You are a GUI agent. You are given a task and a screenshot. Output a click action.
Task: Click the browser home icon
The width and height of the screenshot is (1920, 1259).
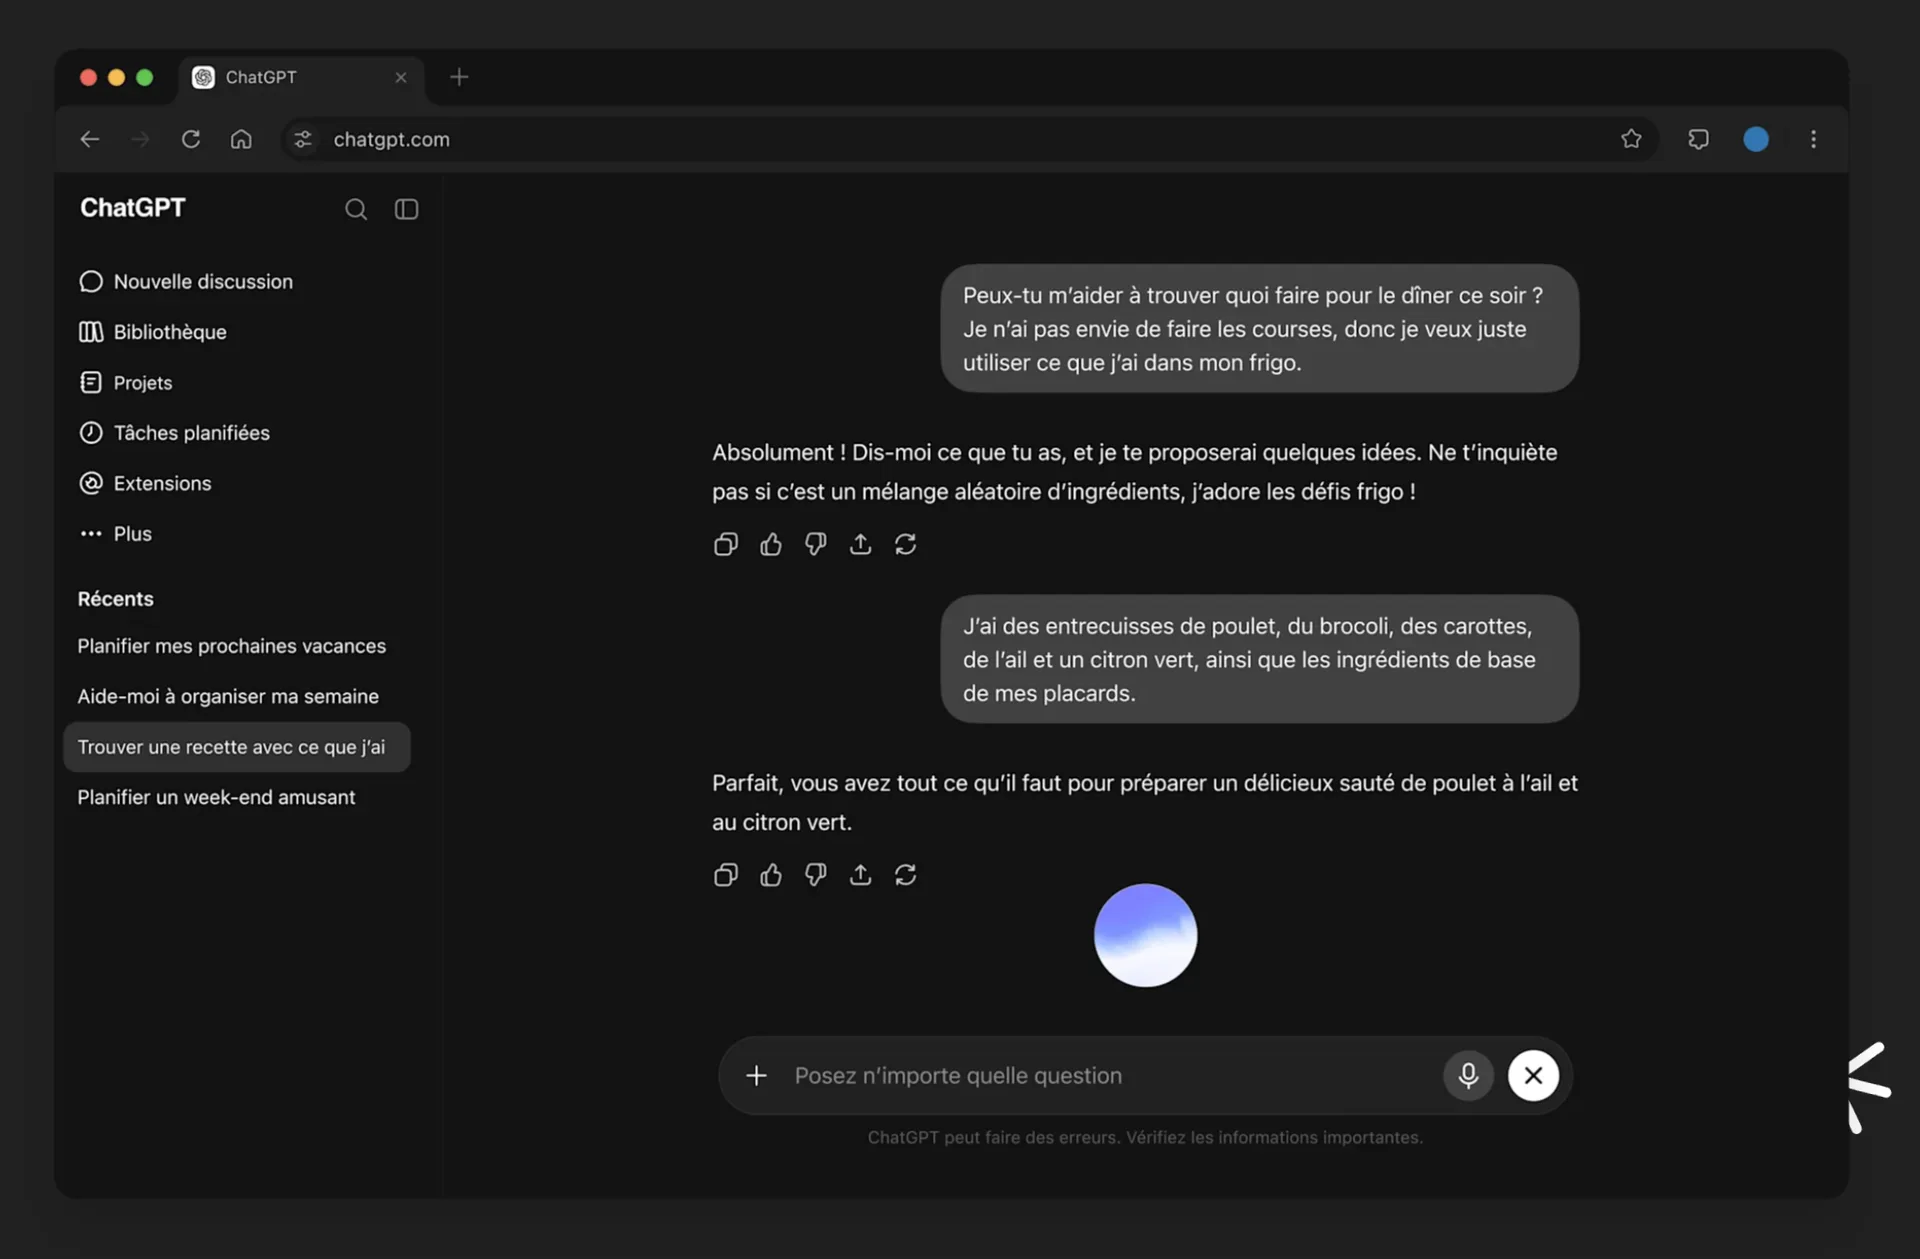[241, 139]
